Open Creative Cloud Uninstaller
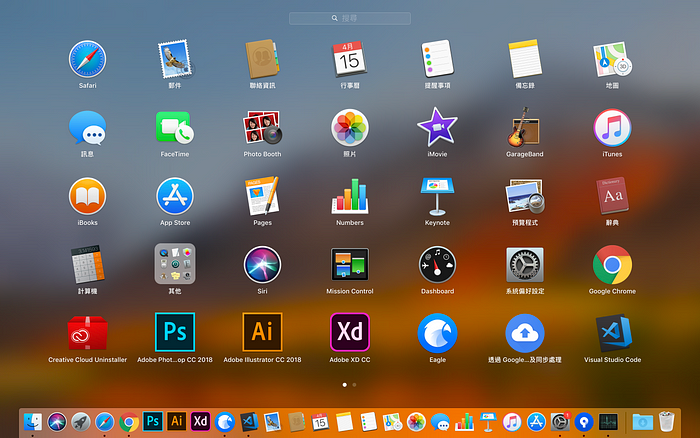The width and height of the screenshot is (700, 438). point(88,333)
